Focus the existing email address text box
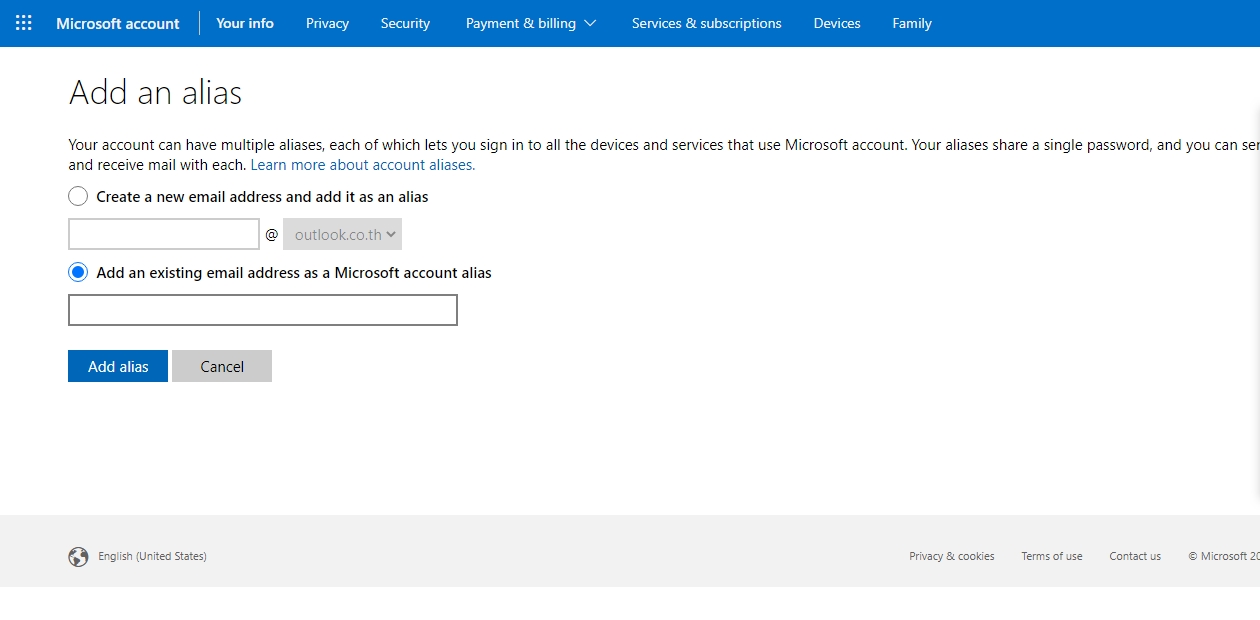1260x620 pixels. pos(262,310)
